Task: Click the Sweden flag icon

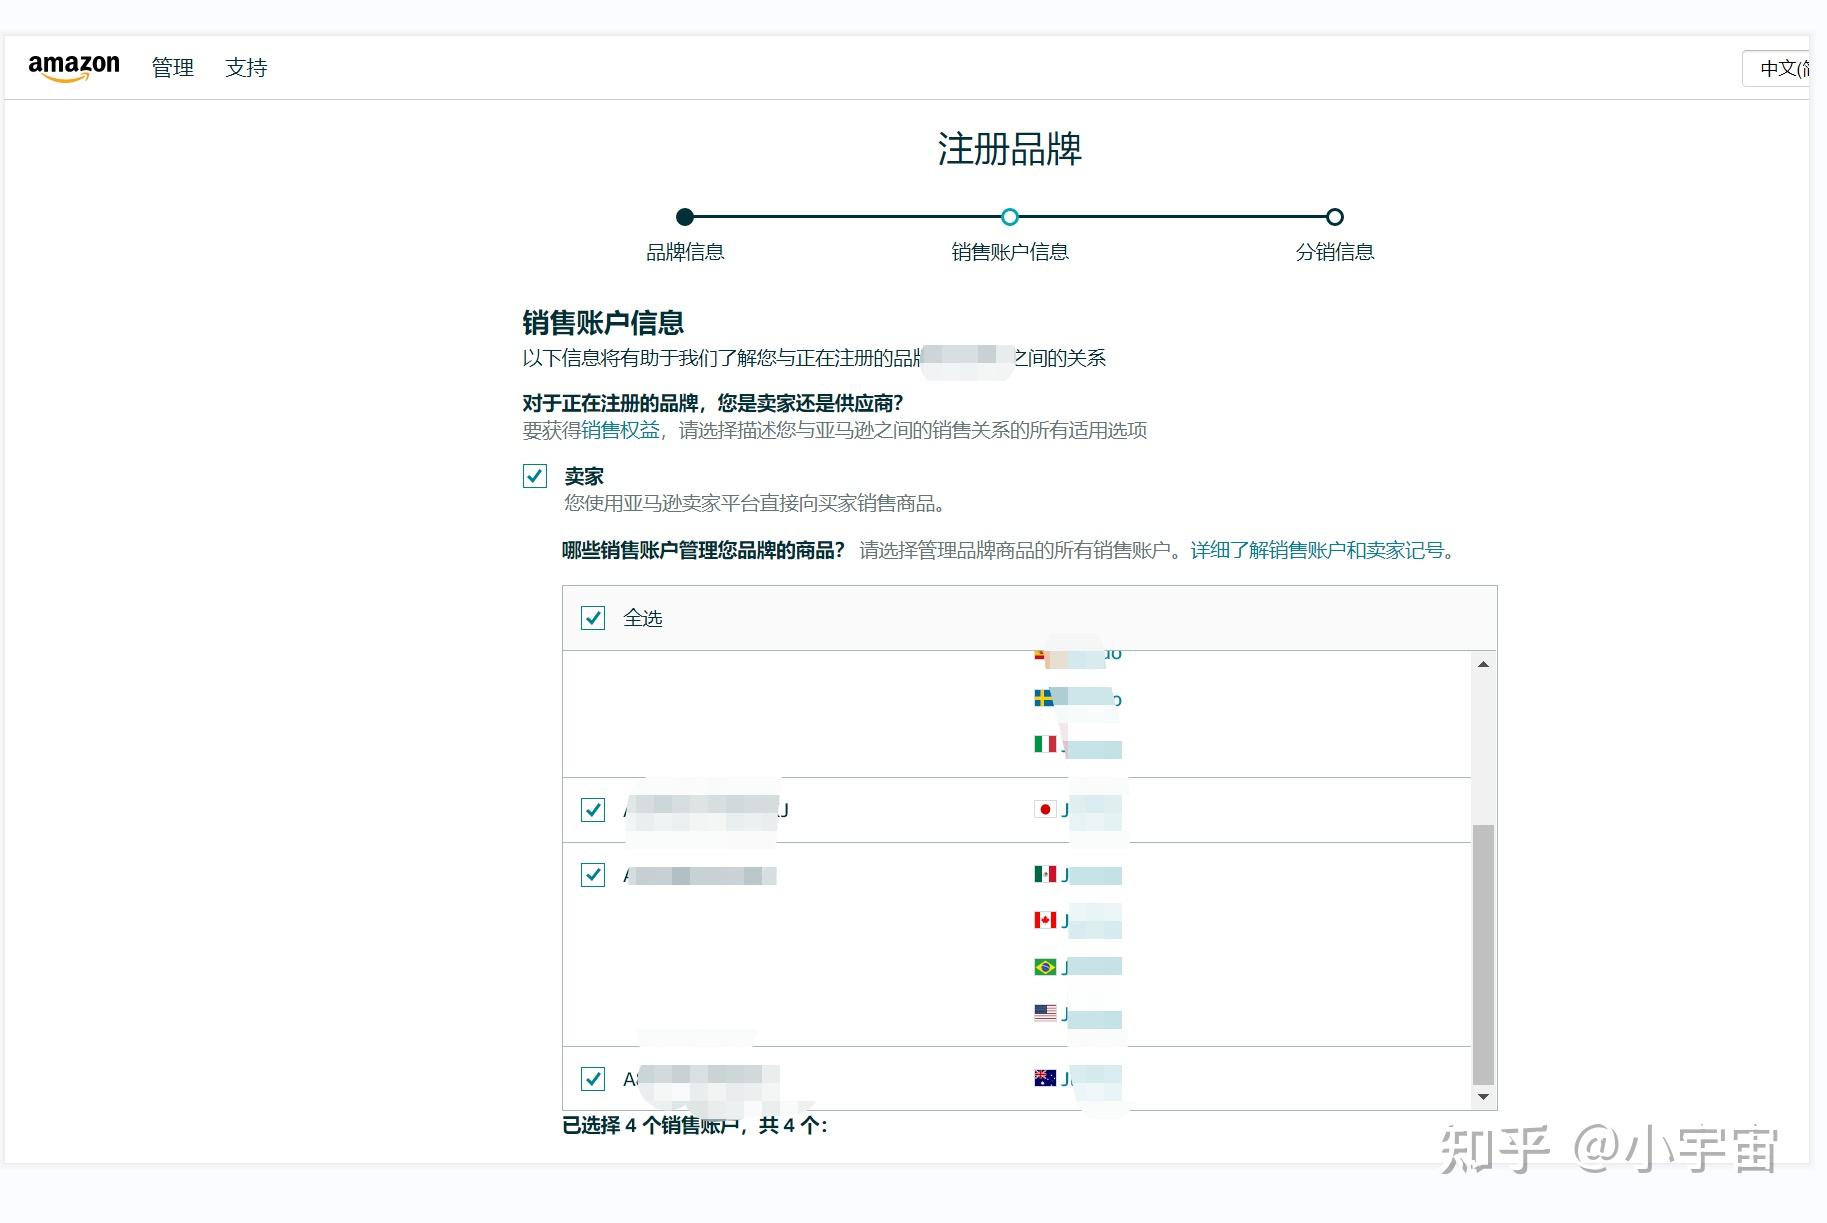Action: click(x=1043, y=698)
